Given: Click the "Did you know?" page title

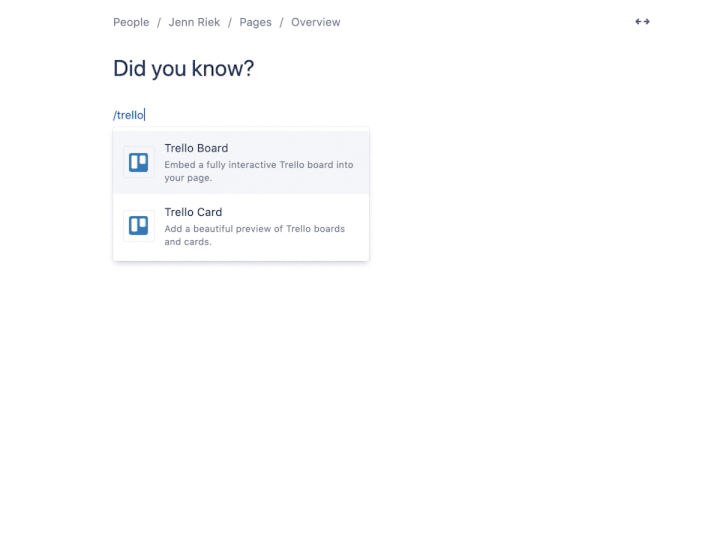Looking at the screenshot, I should (184, 68).
